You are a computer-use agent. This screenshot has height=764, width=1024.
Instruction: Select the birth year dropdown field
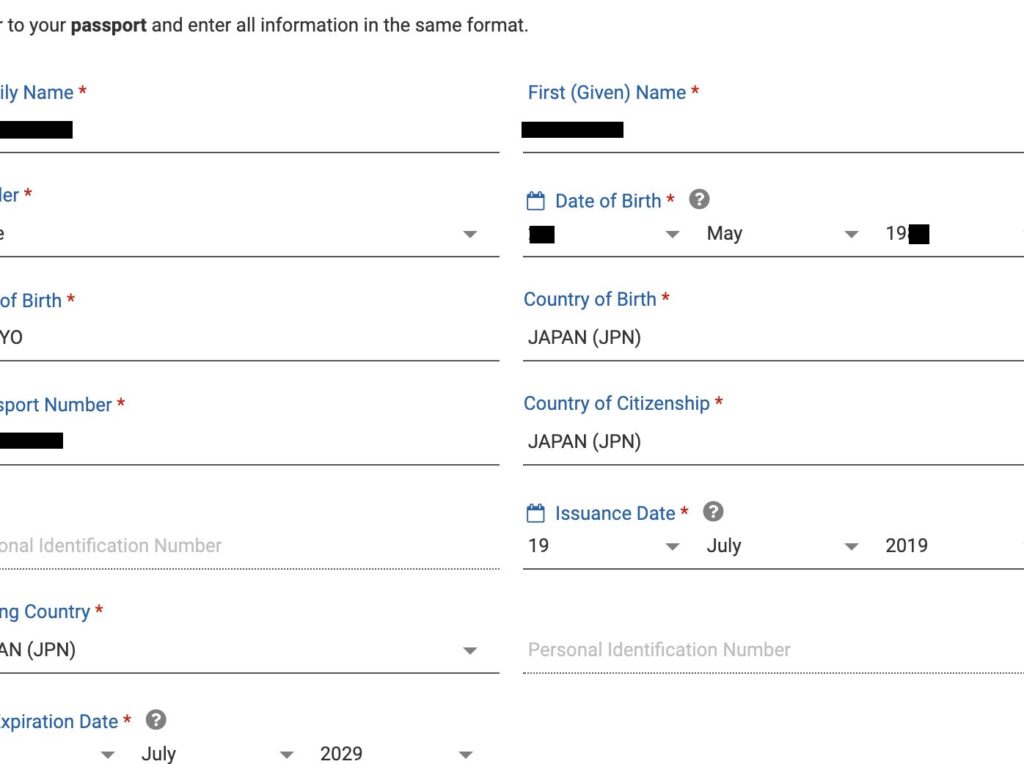(953, 234)
